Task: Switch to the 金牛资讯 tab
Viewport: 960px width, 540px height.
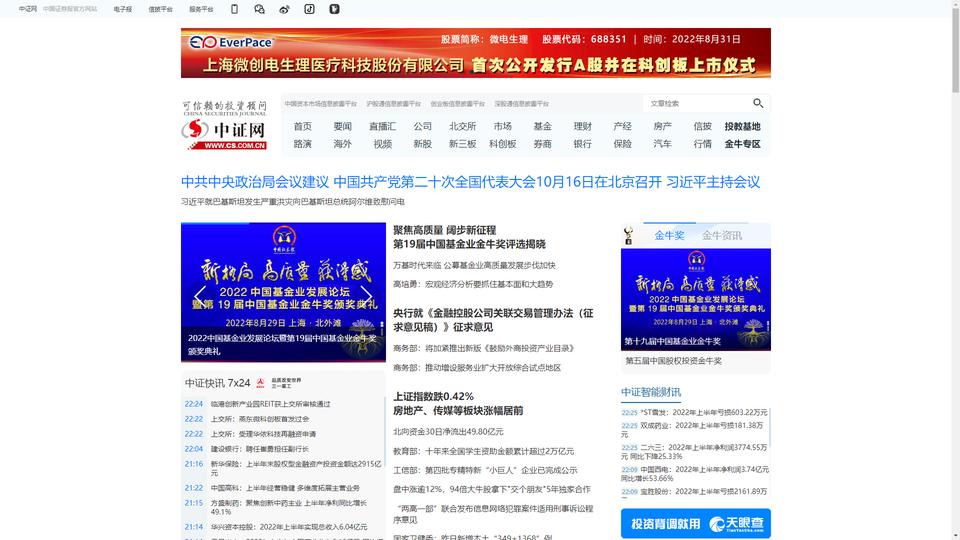Action: click(x=722, y=236)
